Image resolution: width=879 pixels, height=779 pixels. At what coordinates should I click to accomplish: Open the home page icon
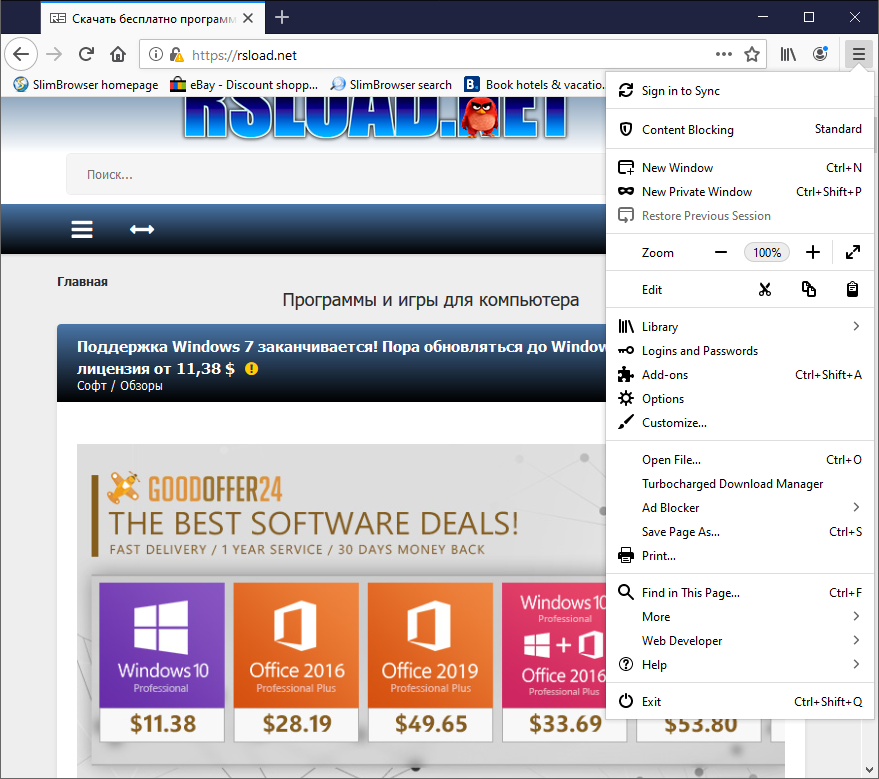[x=118, y=54]
